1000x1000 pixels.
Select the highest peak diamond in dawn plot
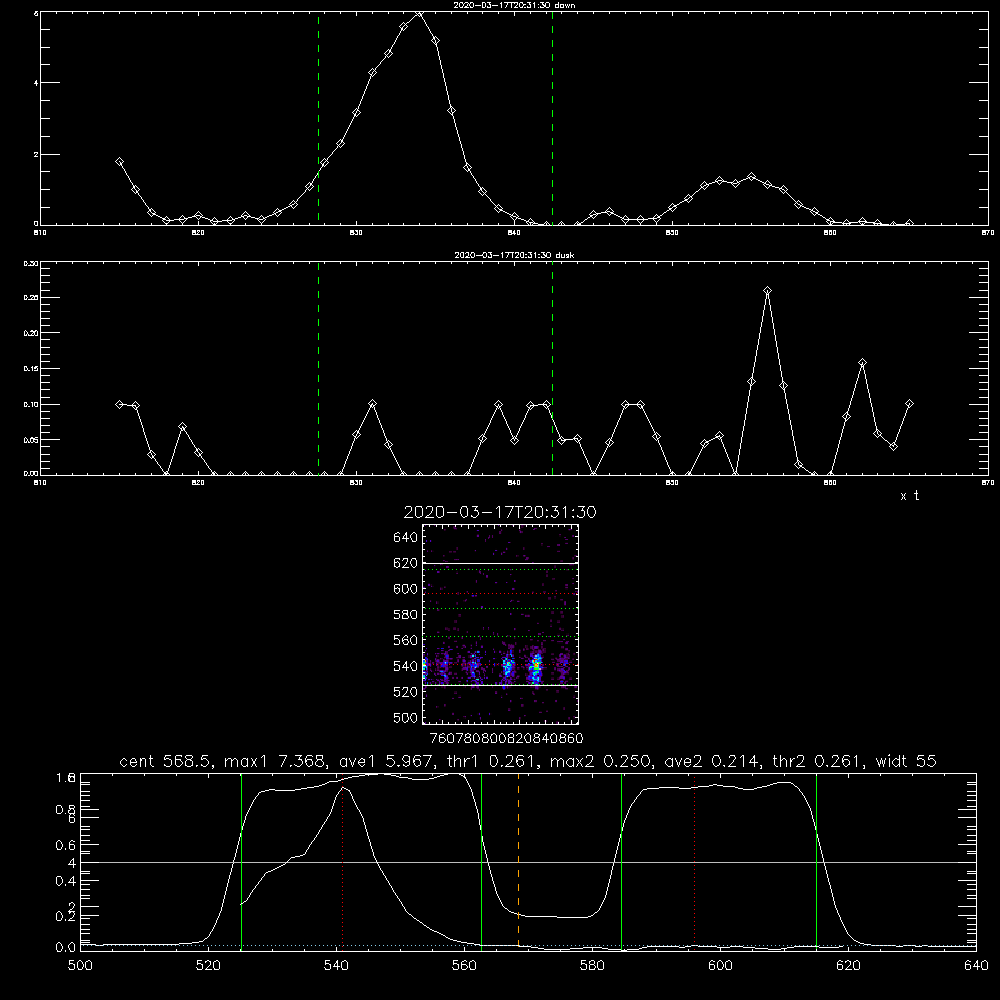point(419,13)
